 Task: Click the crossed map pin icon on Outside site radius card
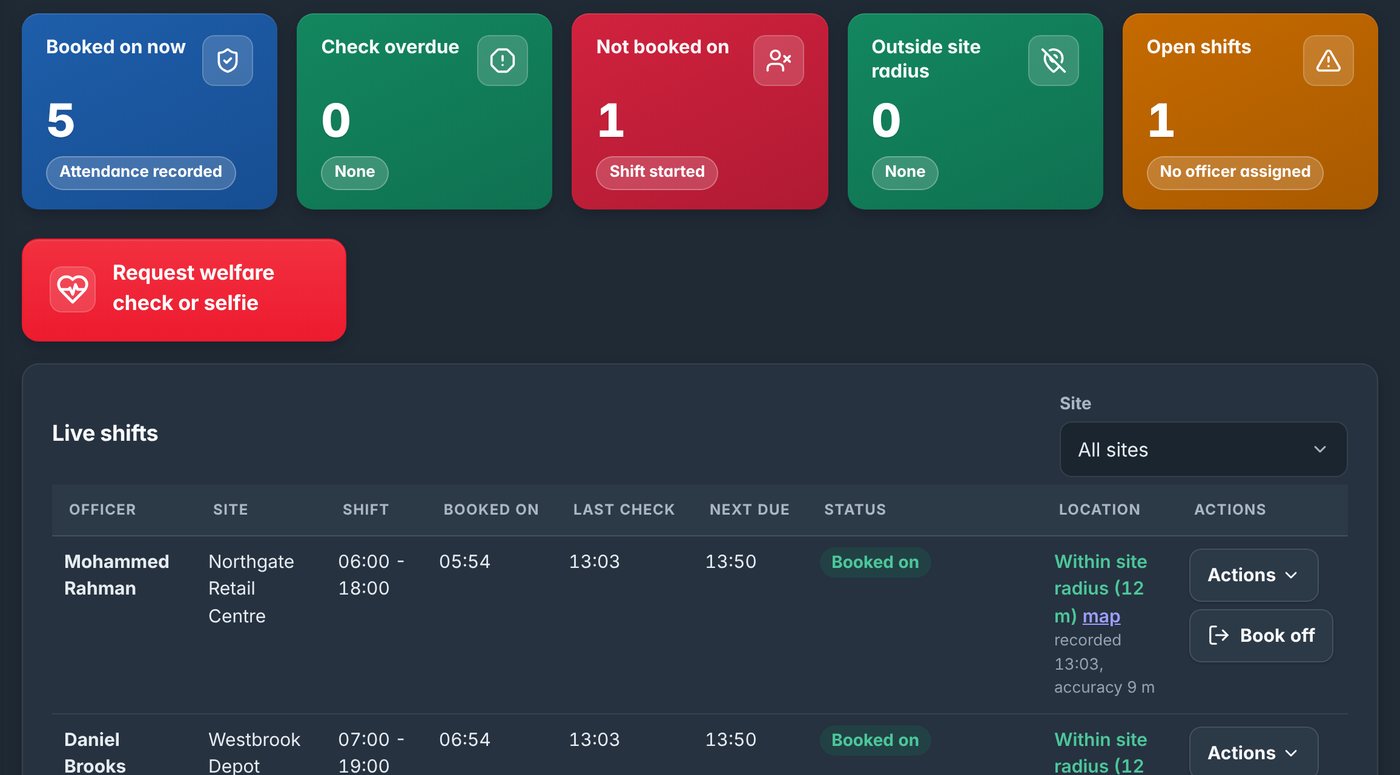tap(1053, 61)
